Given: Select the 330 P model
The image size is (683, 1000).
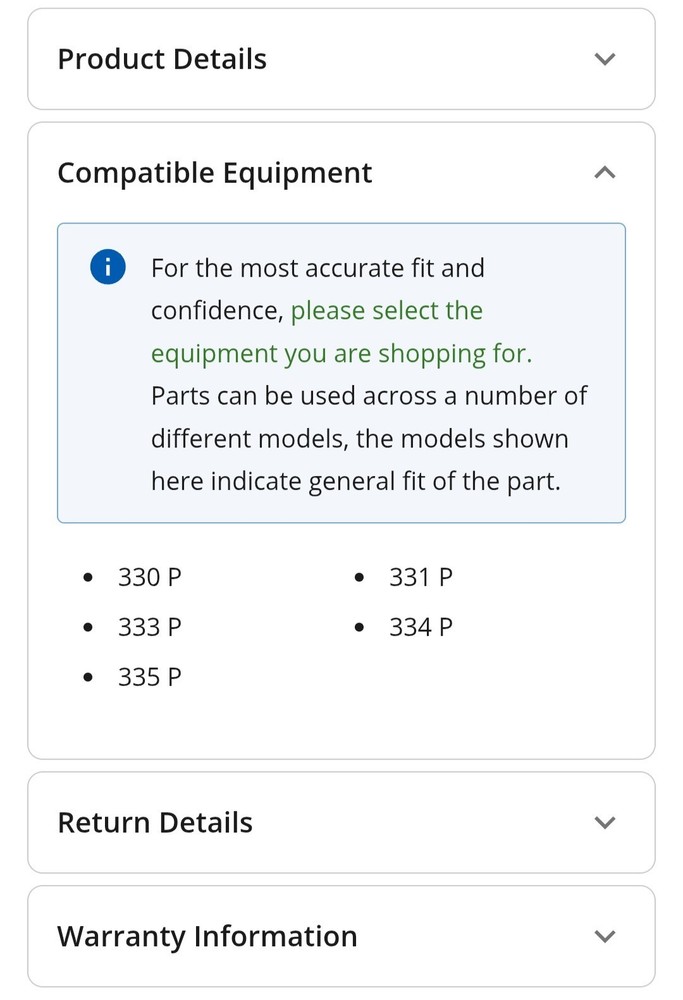Looking at the screenshot, I should point(149,577).
